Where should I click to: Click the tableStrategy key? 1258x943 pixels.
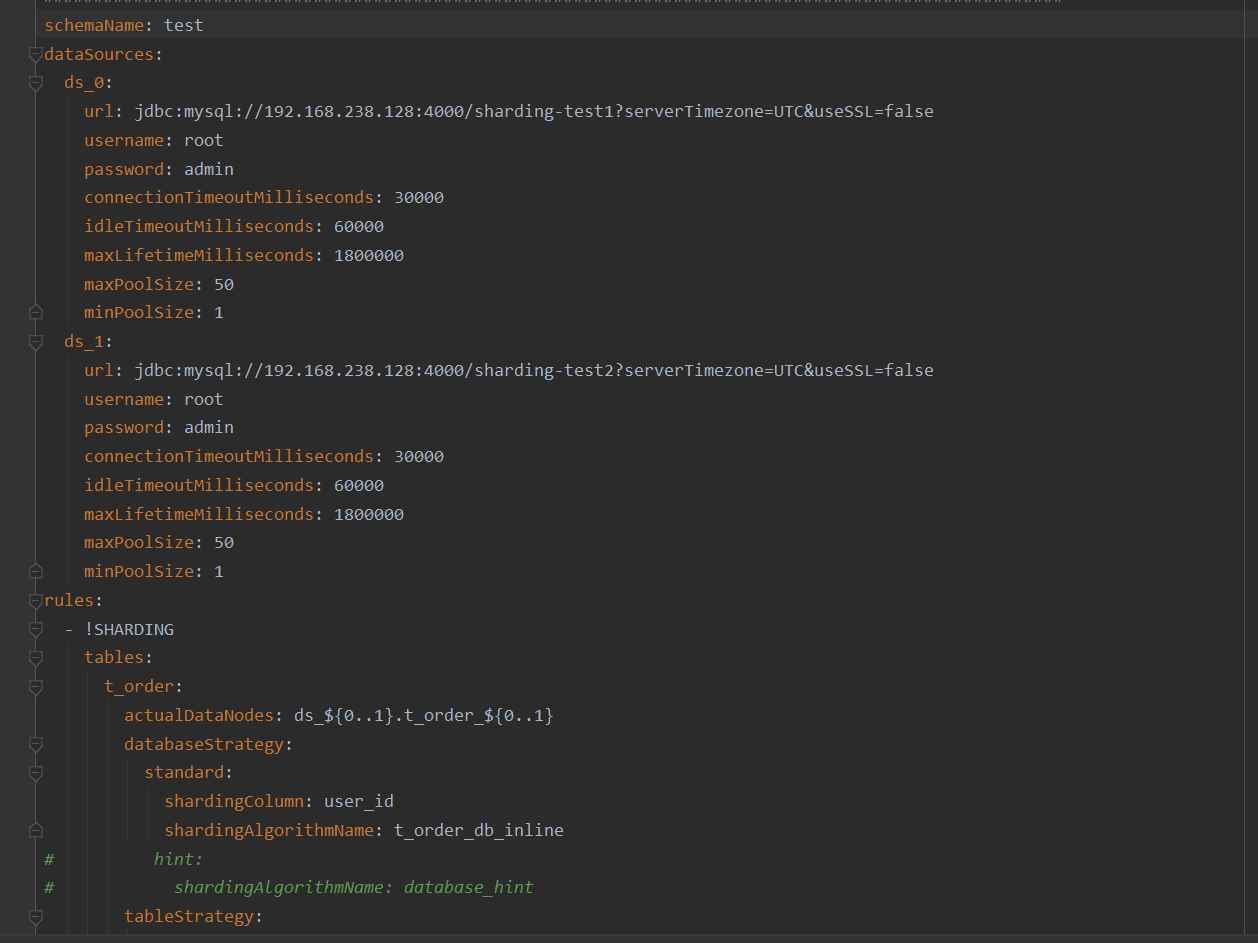(x=189, y=916)
